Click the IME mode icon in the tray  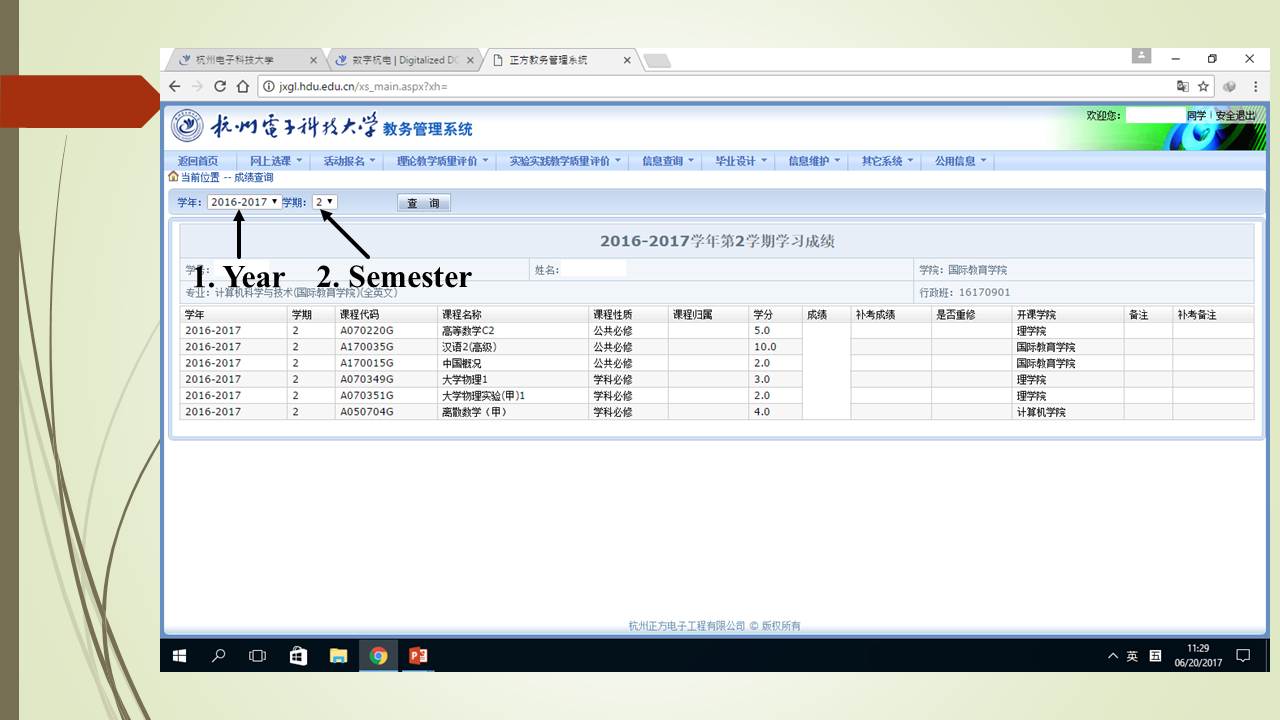click(x=1156, y=656)
